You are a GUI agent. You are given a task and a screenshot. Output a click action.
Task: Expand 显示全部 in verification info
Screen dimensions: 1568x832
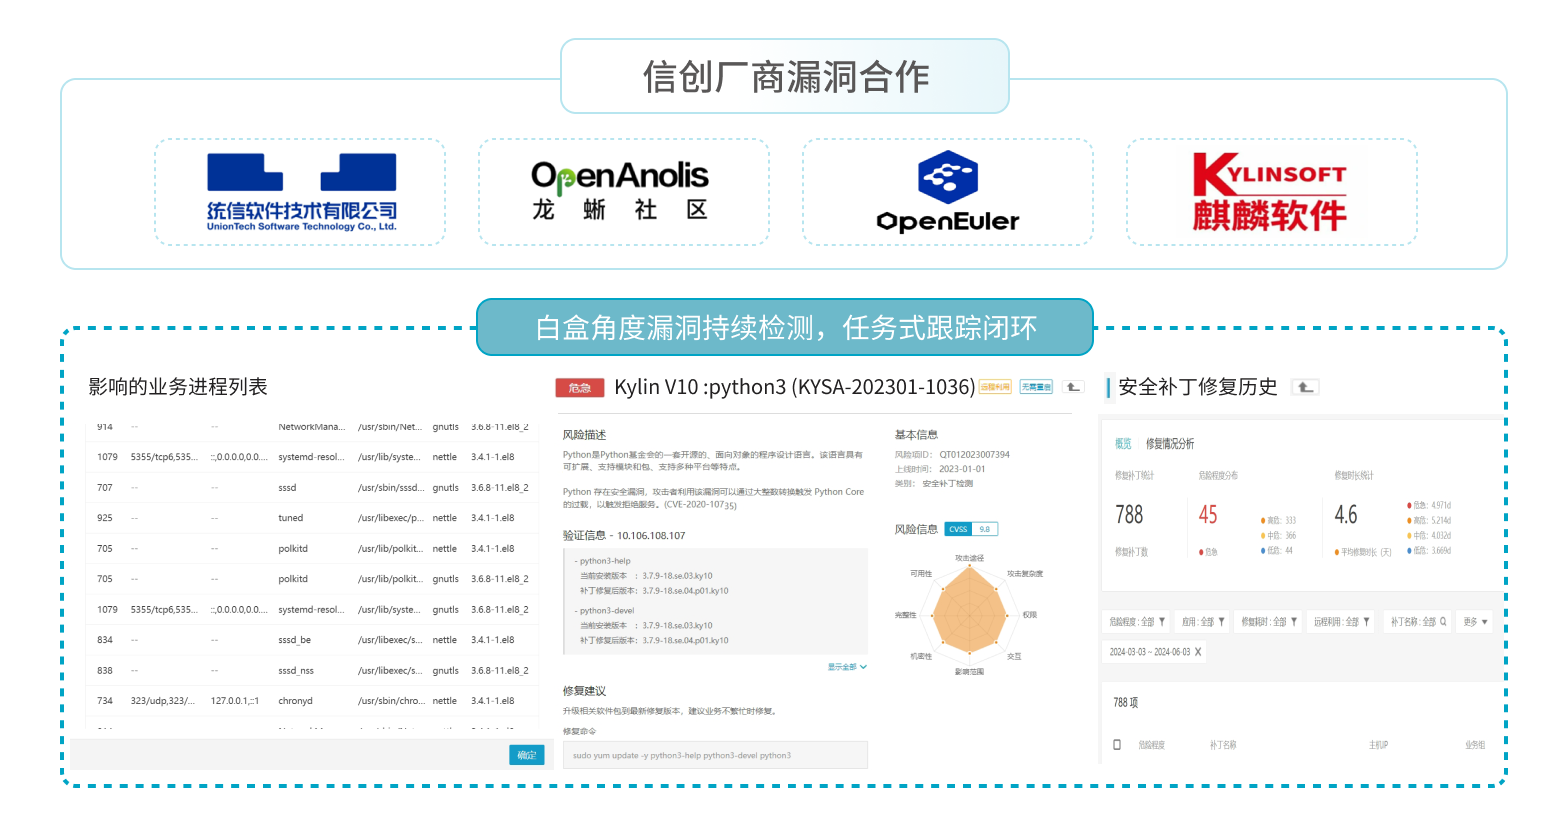847,667
